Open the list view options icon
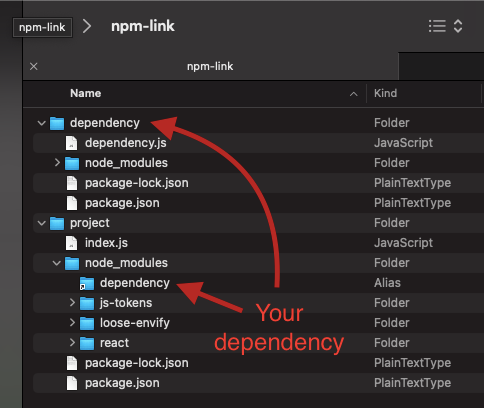This screenshot has width=484, height=408. pos(437,26)
